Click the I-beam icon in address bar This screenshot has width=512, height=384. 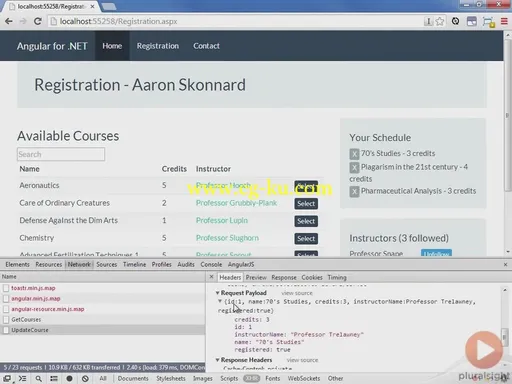point(428,21)
